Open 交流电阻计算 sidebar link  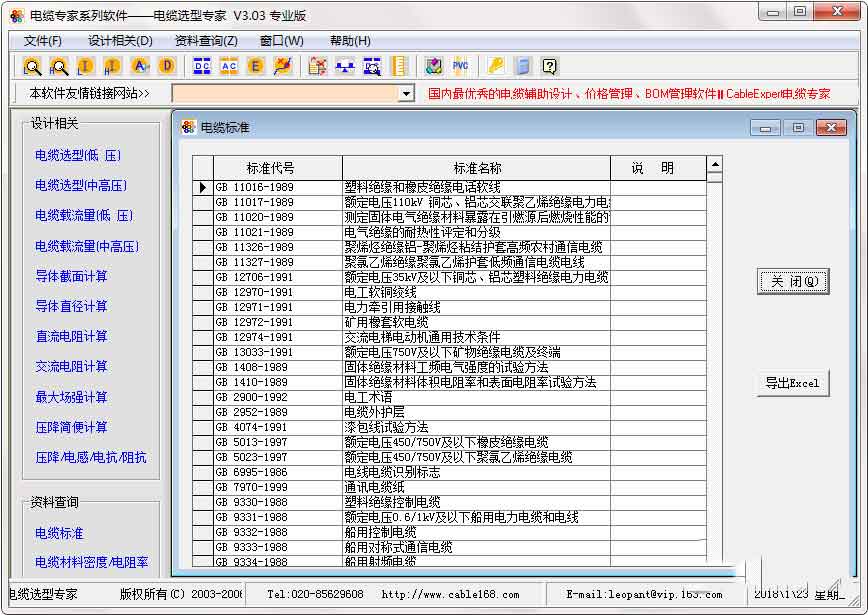tap(71, 366)
